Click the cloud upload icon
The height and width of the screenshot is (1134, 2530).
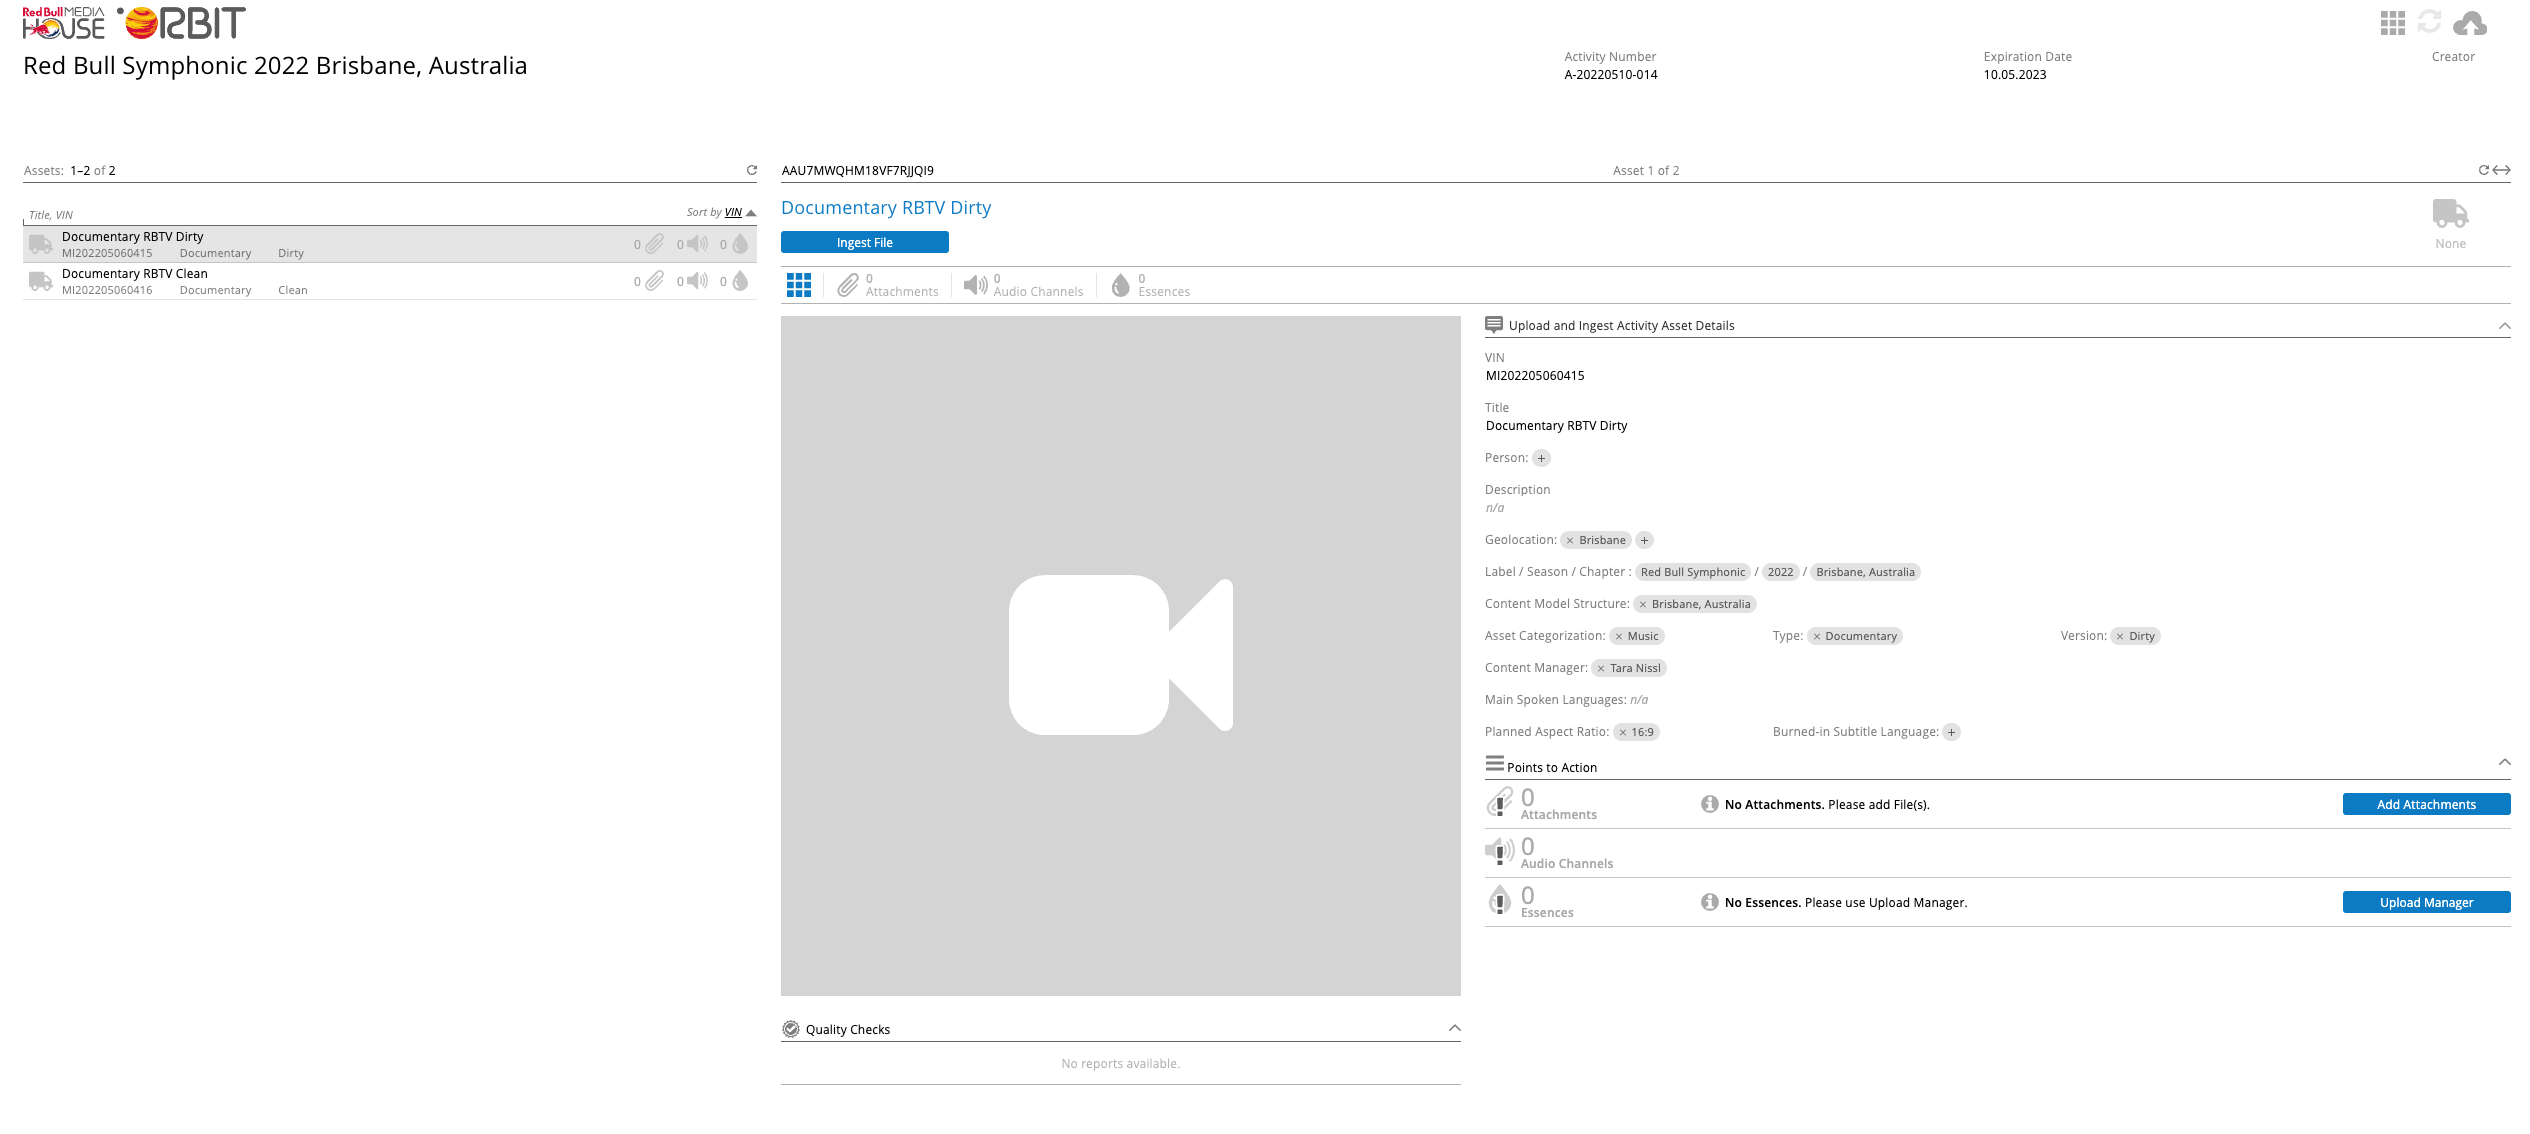pos(2469,23)
